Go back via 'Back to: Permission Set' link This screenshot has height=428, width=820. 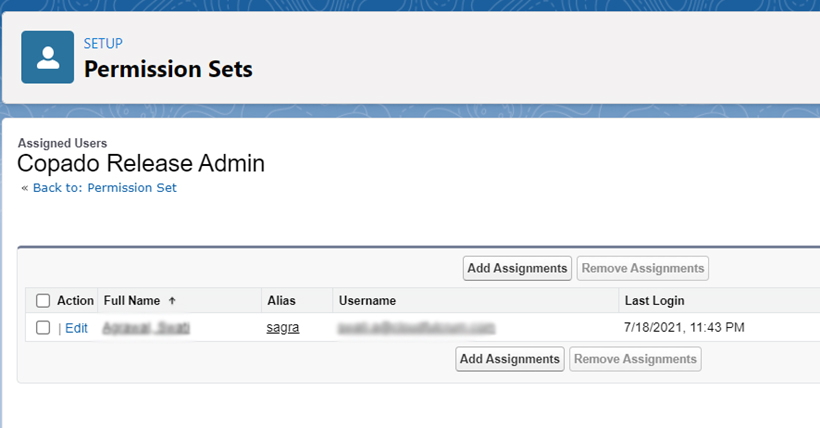pos(104,187)
